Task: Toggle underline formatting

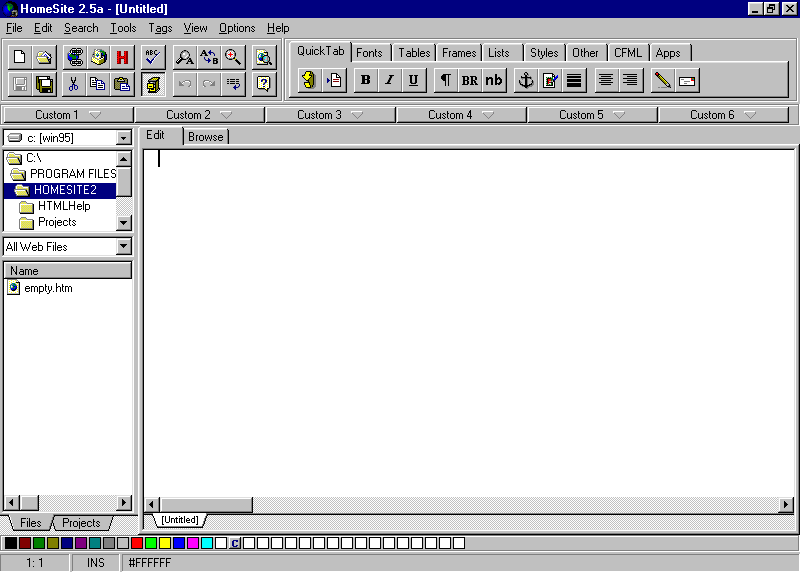Action: 413,80
